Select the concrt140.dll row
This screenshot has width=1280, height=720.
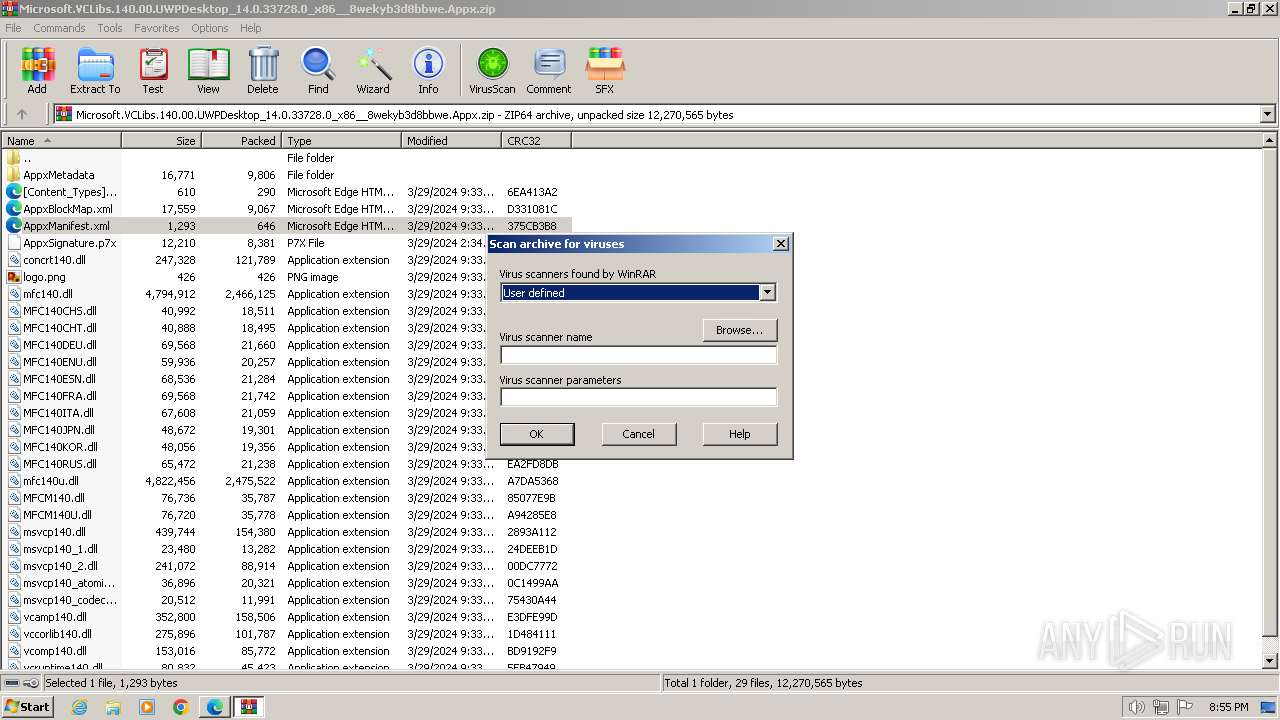pos(286,260)
